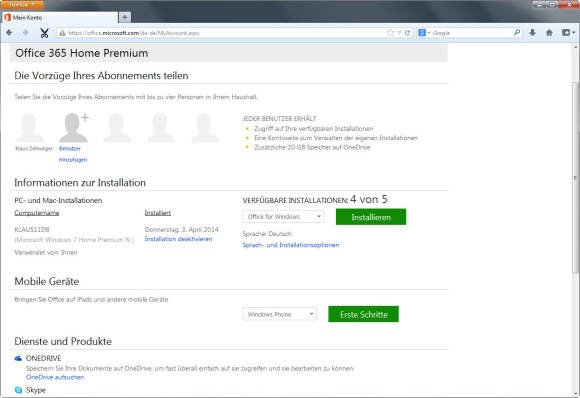Open Sprach- und Installationsoptionen link
Image resolution: width=580 pixels, height=398 pixels.
click(291, 245)
